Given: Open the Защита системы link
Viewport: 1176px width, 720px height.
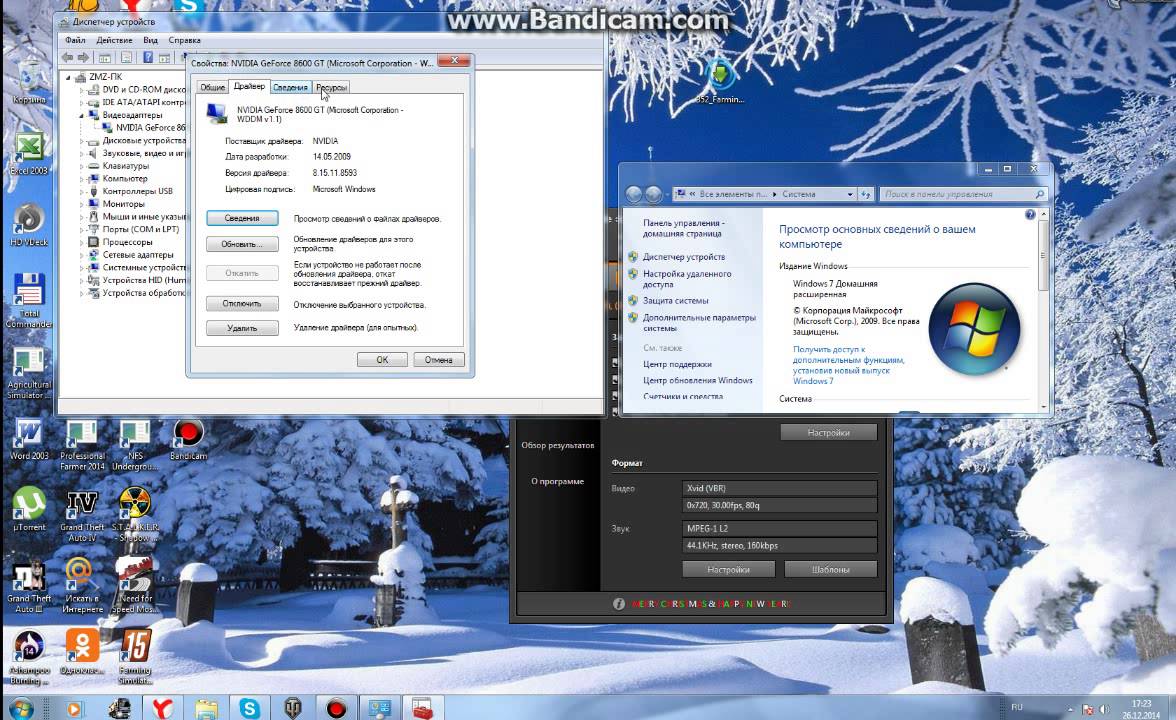Looking at the screenshot, I should coord(675,301).
